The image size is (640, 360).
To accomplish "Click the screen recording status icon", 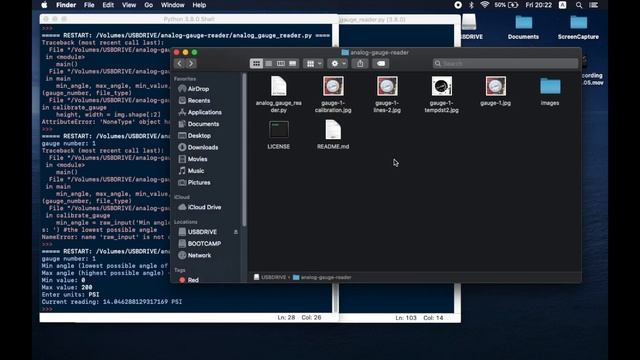I will (x=458, y=5).
